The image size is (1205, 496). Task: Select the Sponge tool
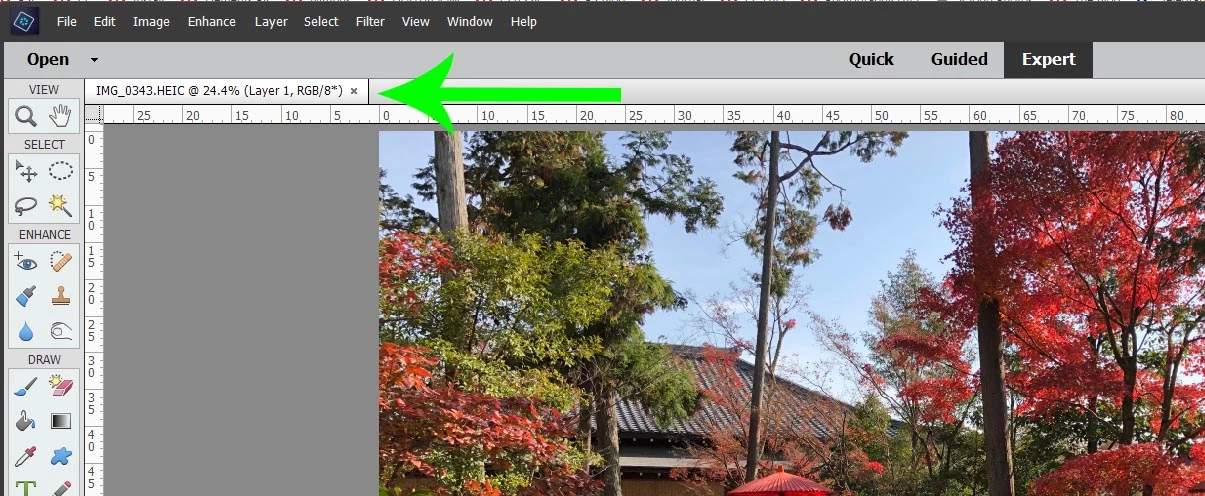tap(61, 330)
